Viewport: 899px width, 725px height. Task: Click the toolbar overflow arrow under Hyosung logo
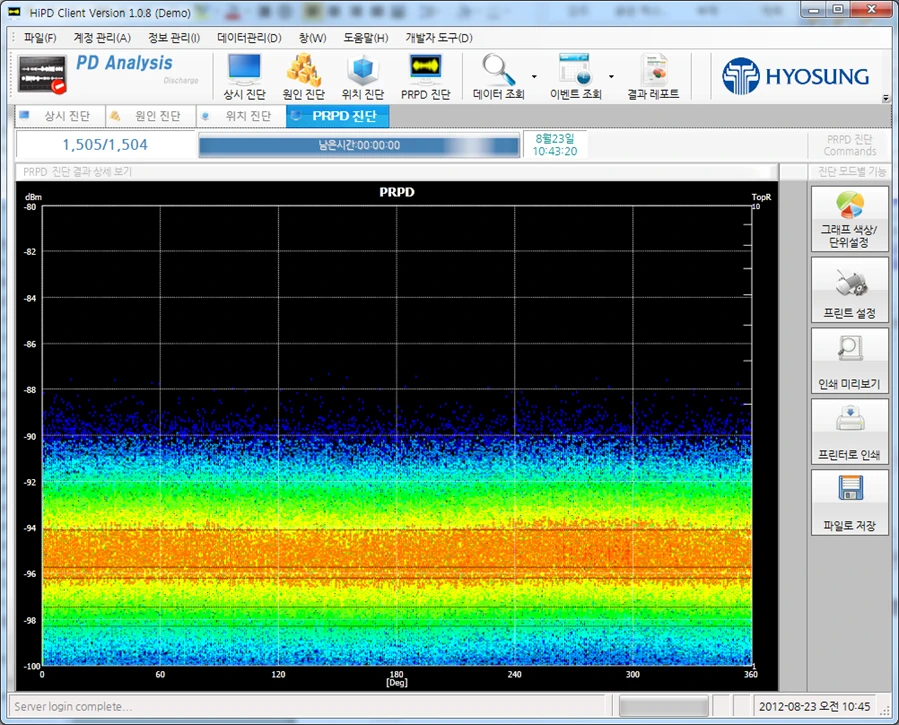point(886,99)
